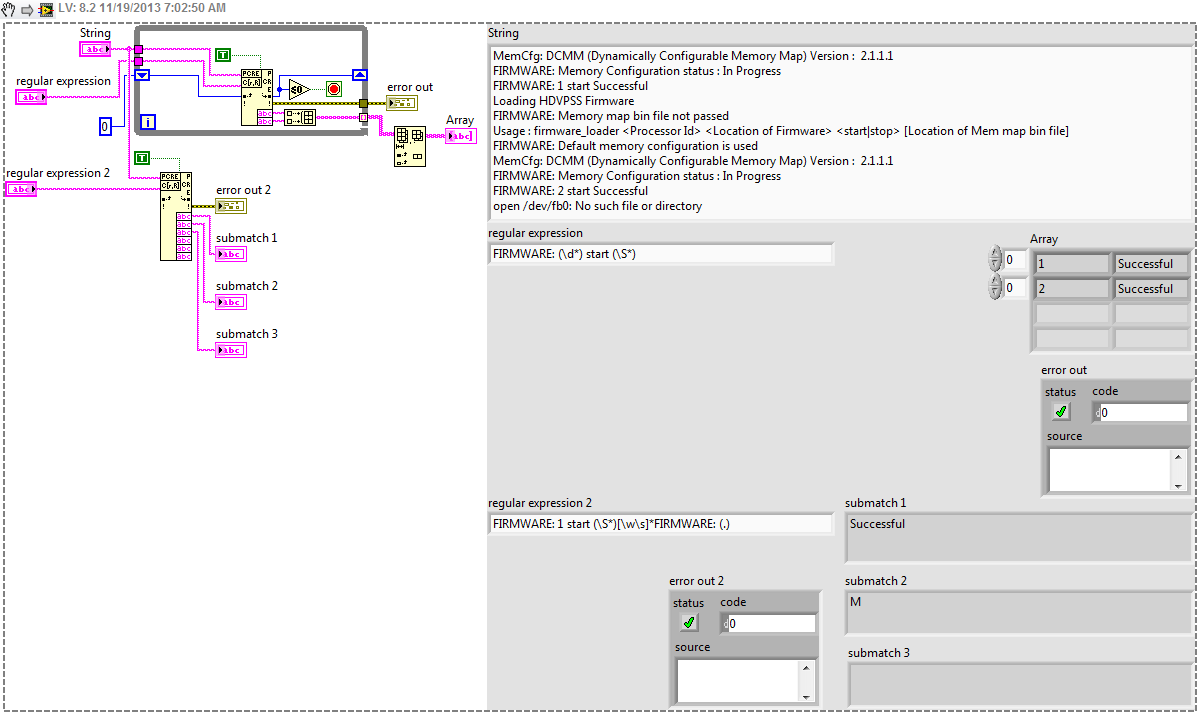Click the Array column index value field

click(1015, 288)
